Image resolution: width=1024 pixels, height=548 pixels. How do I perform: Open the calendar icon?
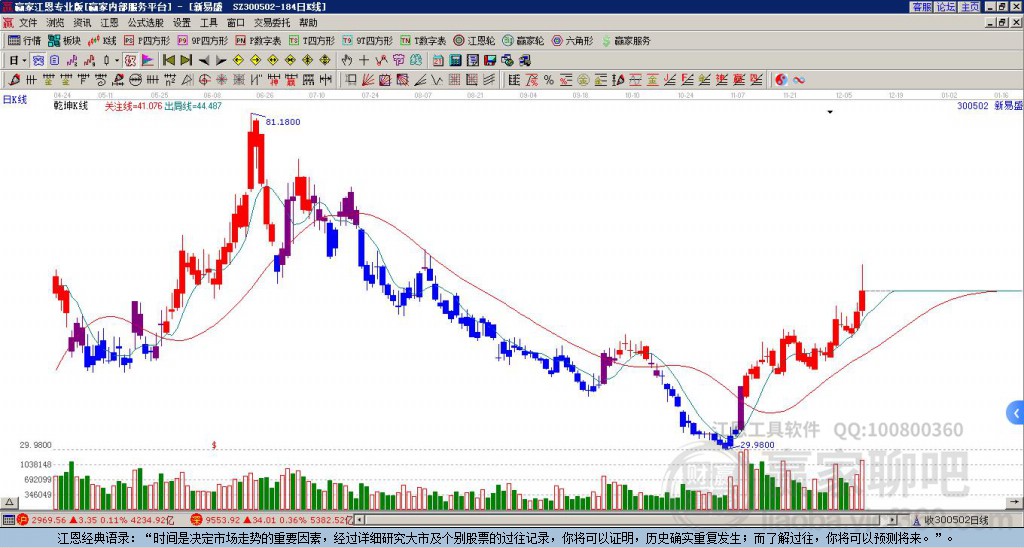pyautogui.click(x=438, y=61)
